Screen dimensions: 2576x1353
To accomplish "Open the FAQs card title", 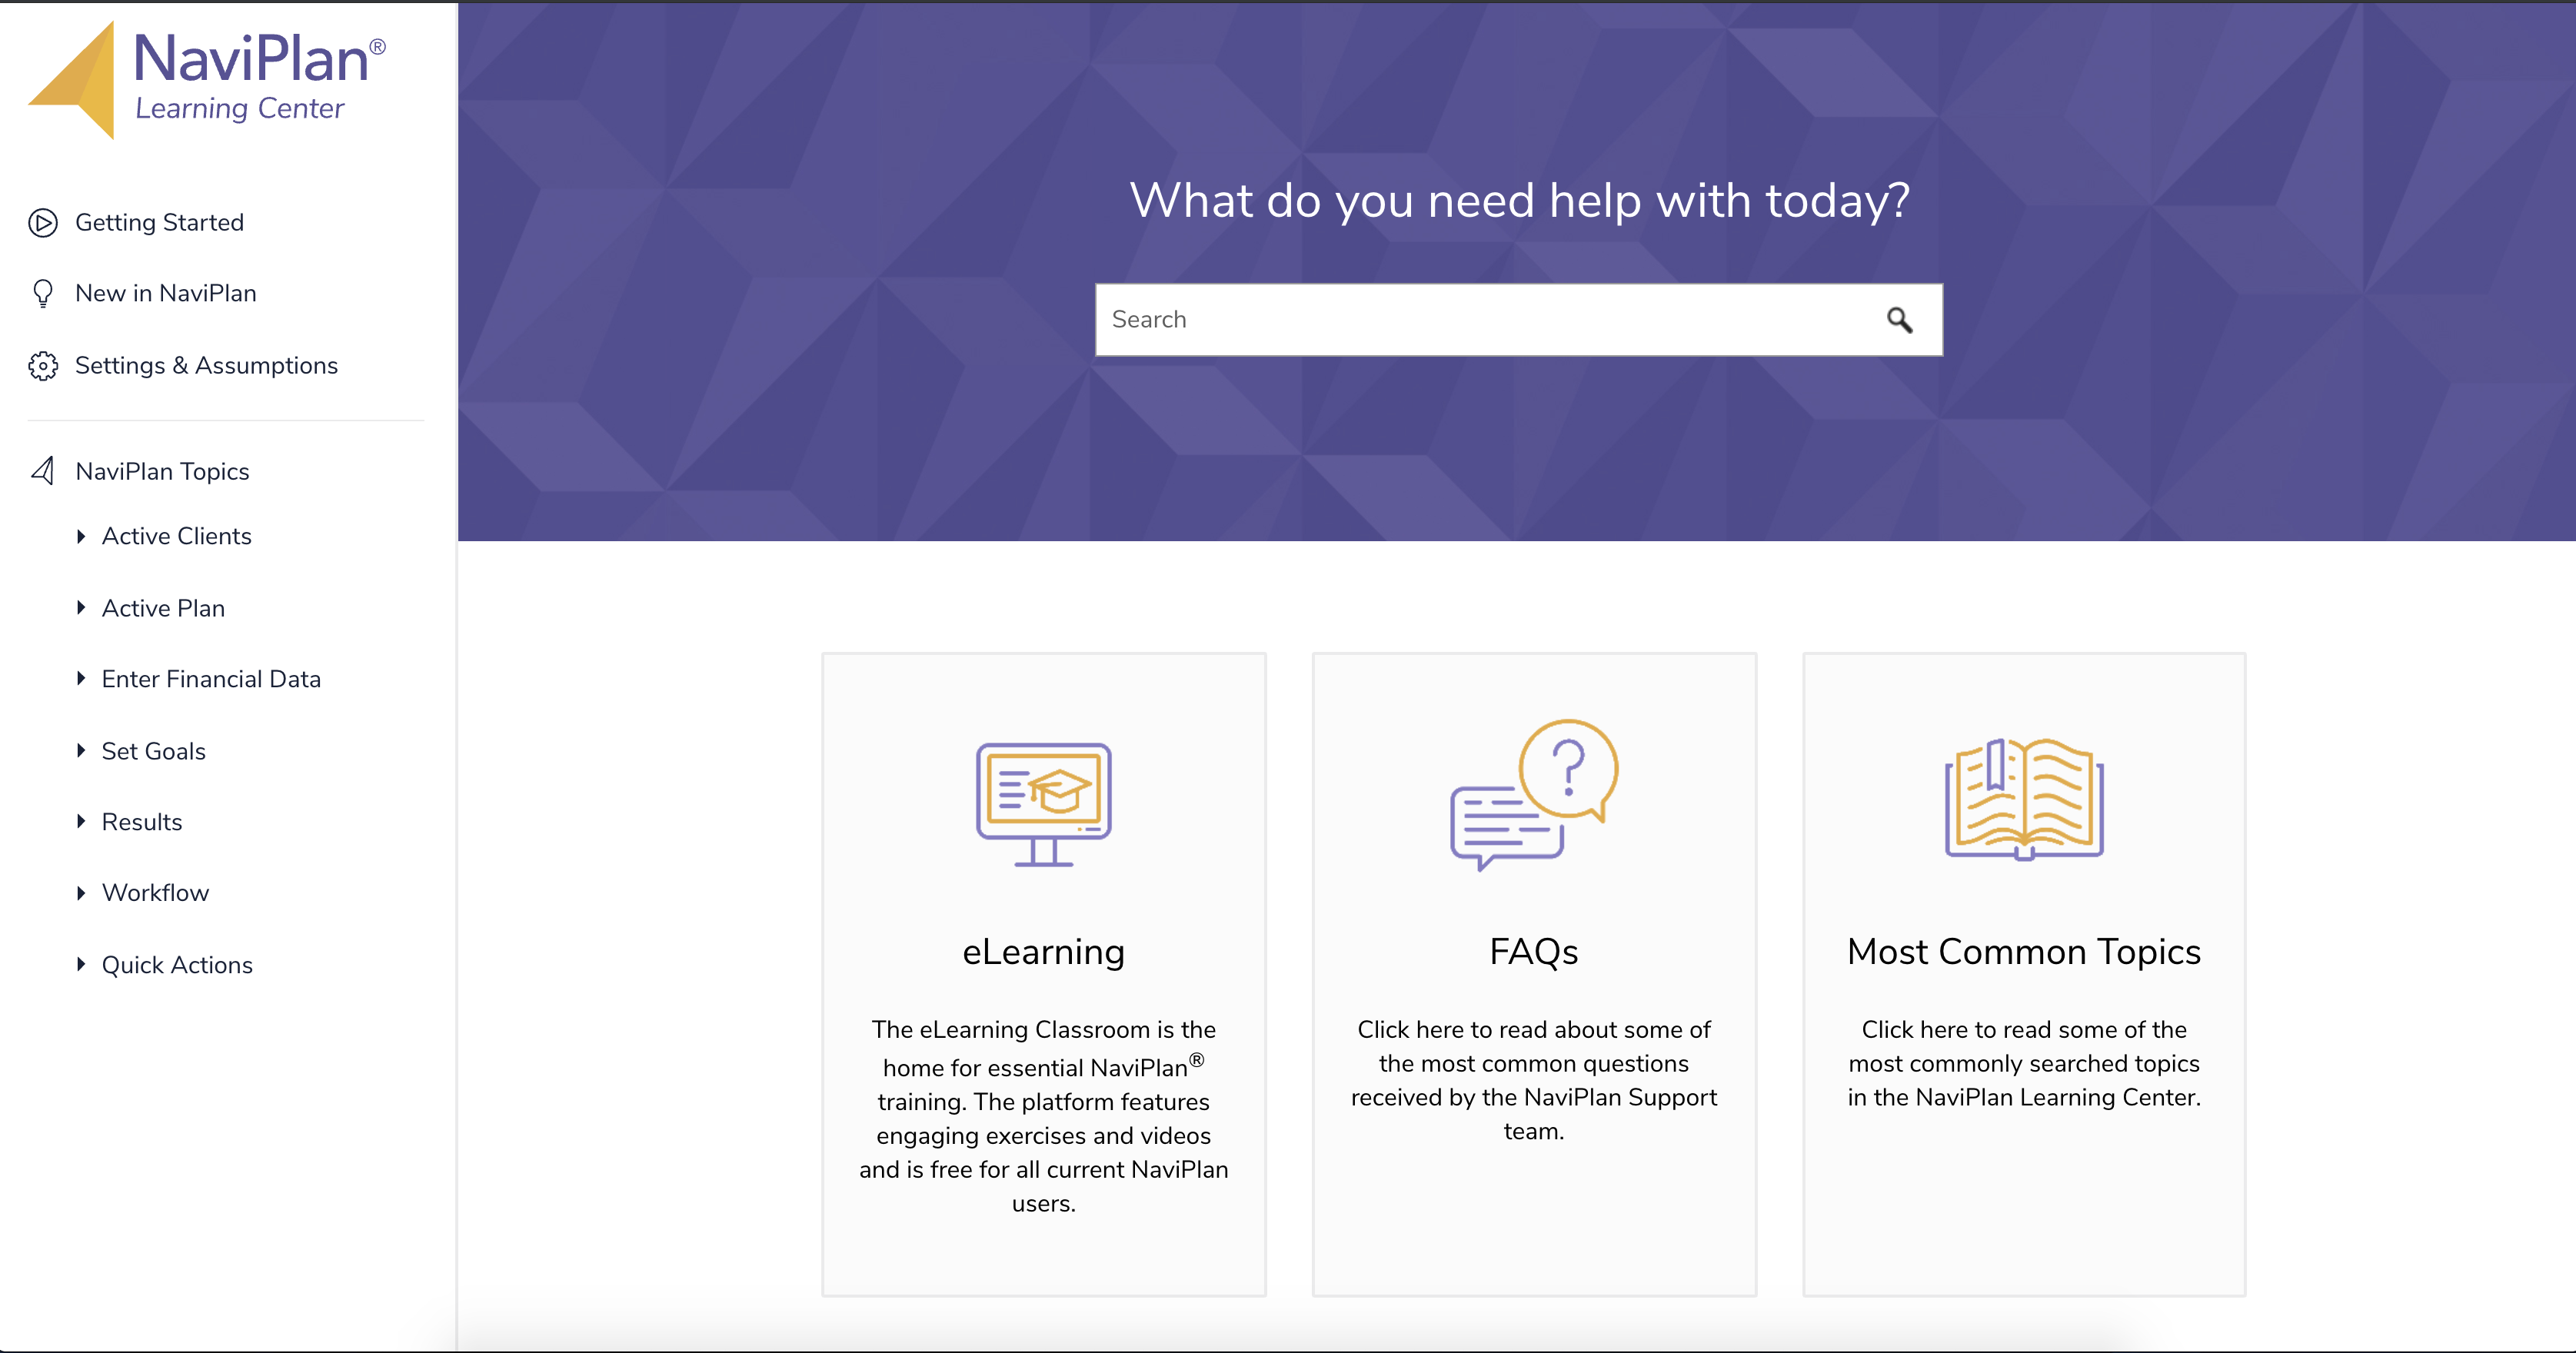I will [x=1534, y=951].
